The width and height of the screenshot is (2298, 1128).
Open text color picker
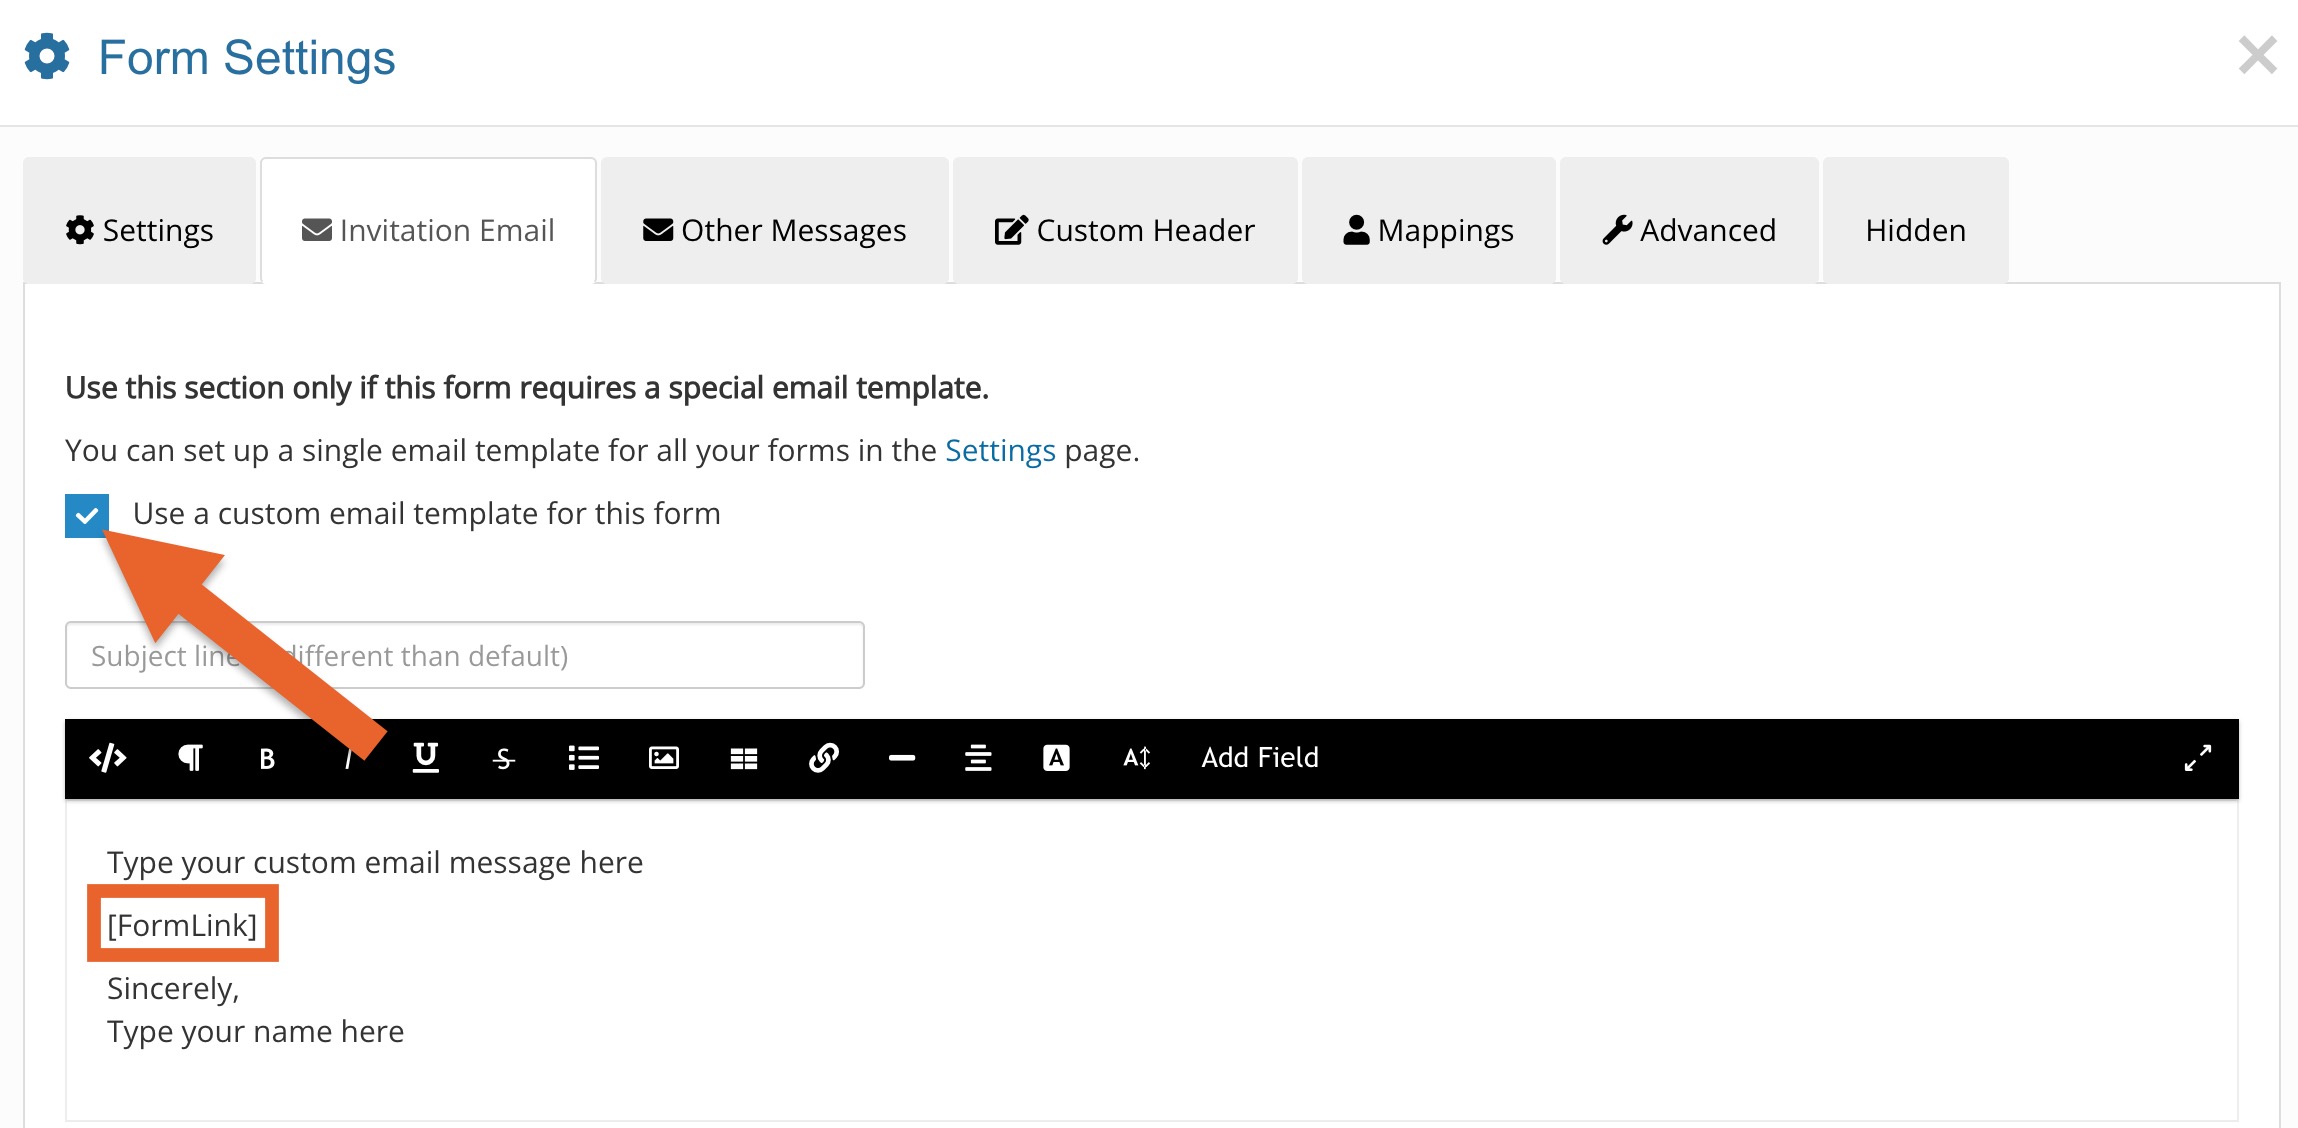1056,758
